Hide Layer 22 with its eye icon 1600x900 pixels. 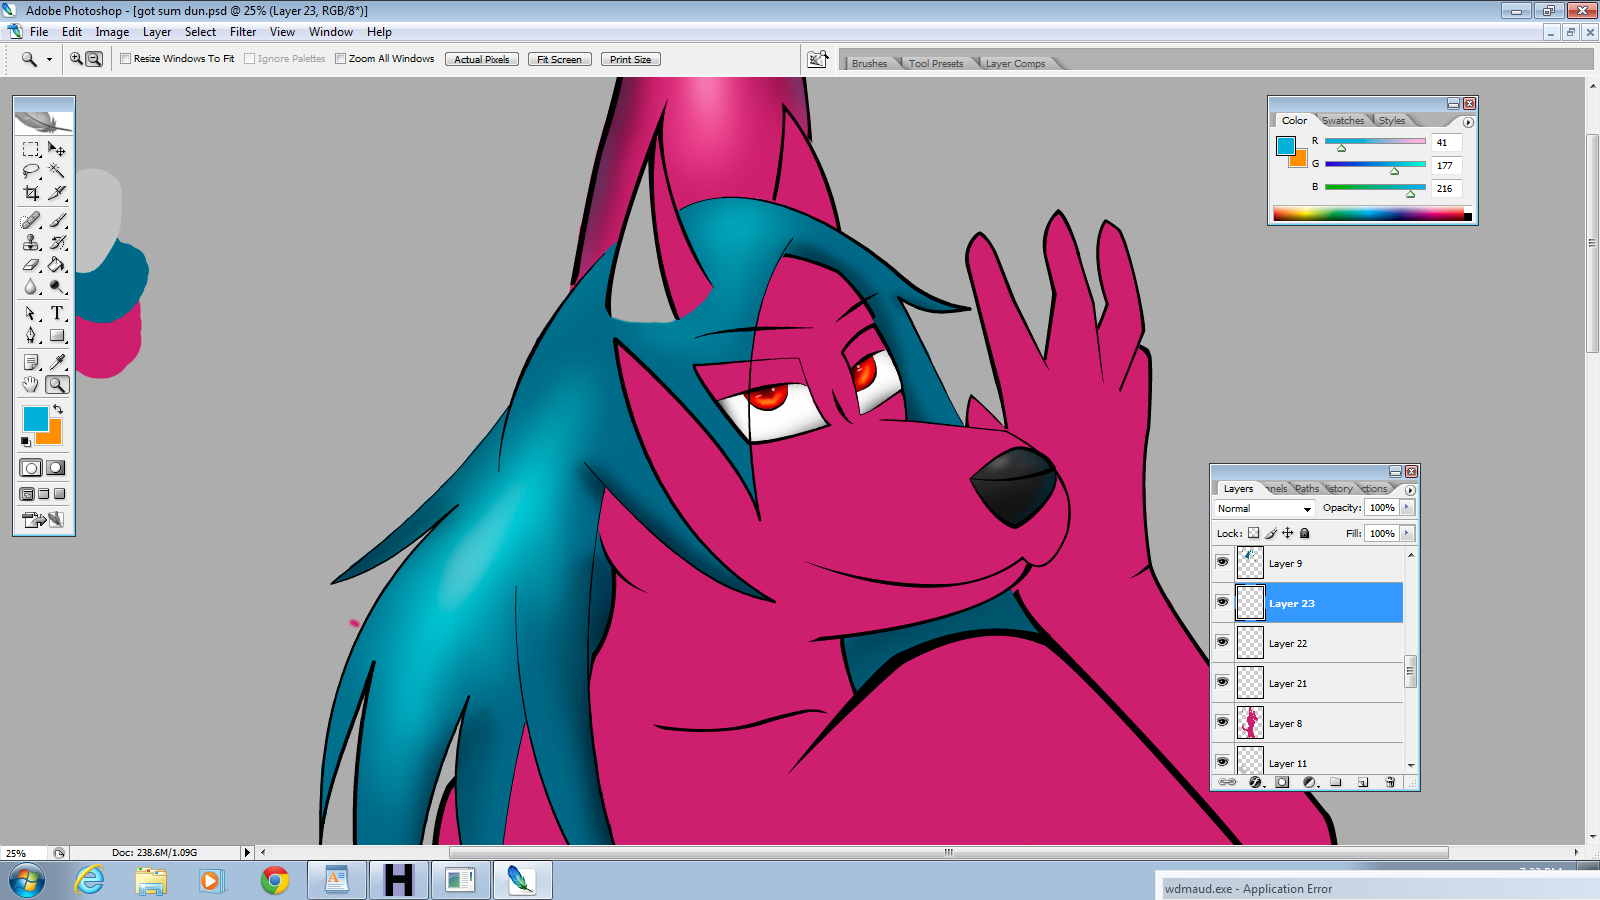pos(1222,642)
